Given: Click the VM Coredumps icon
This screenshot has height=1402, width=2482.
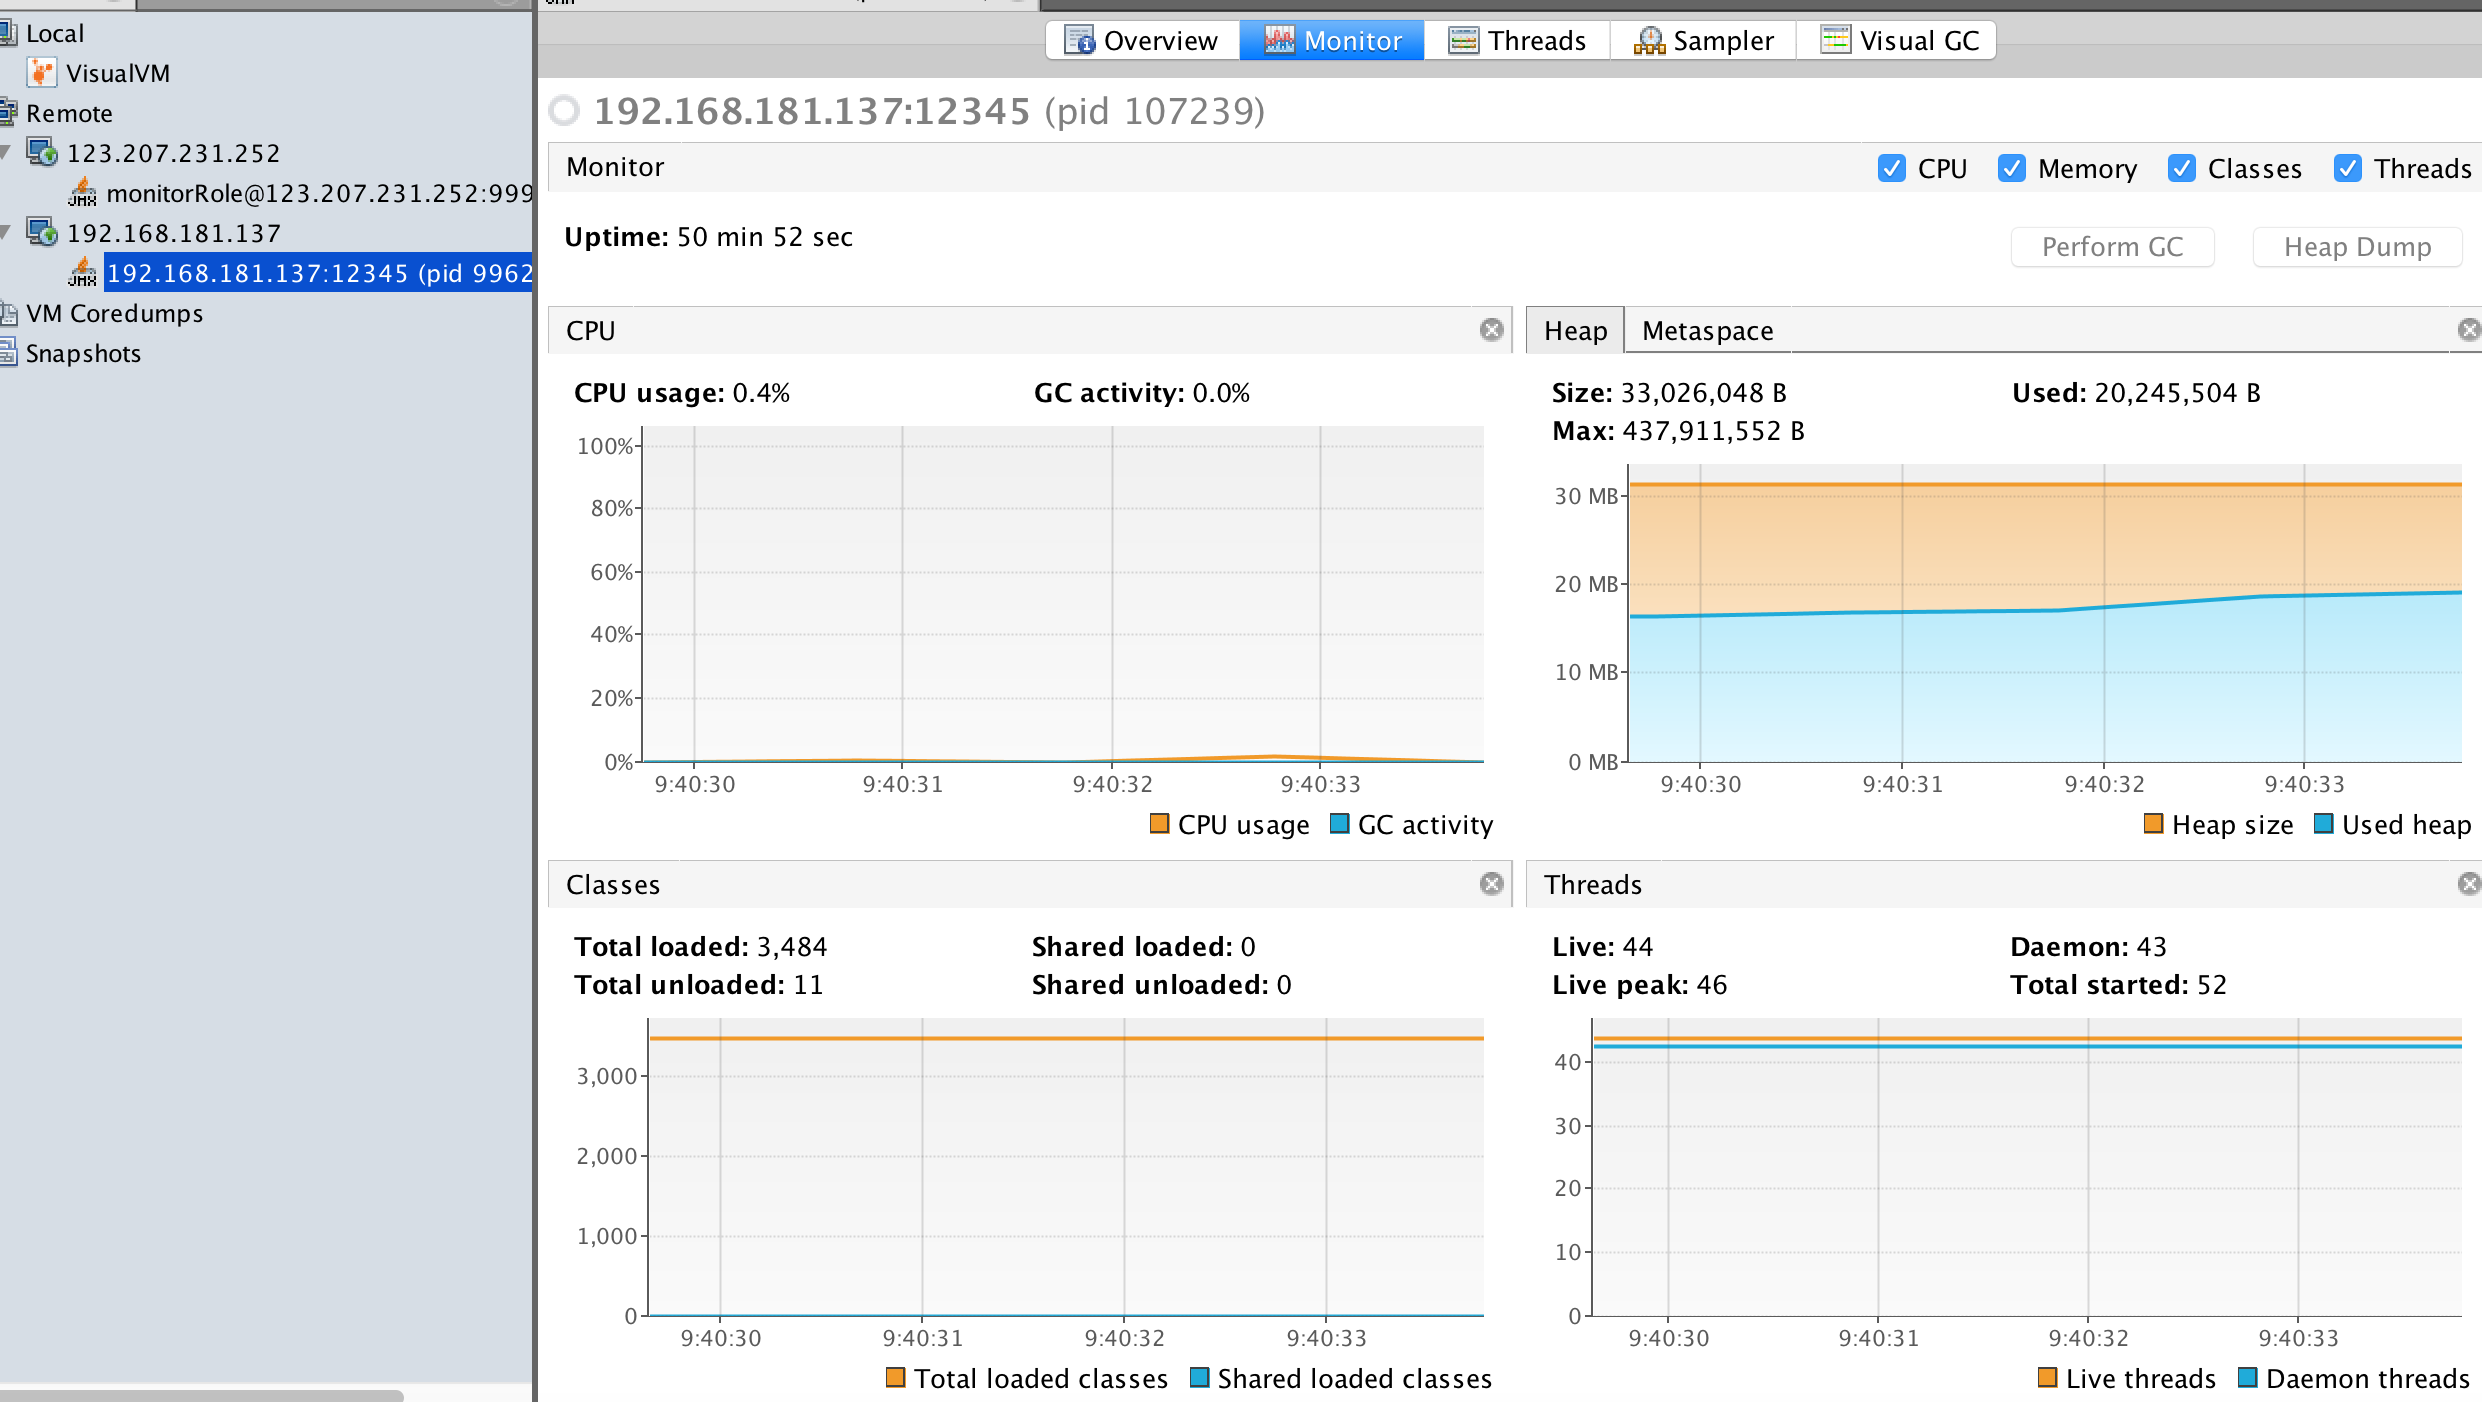Looking at the screenshot, I should pyautogui.click(x=9, y=313).
